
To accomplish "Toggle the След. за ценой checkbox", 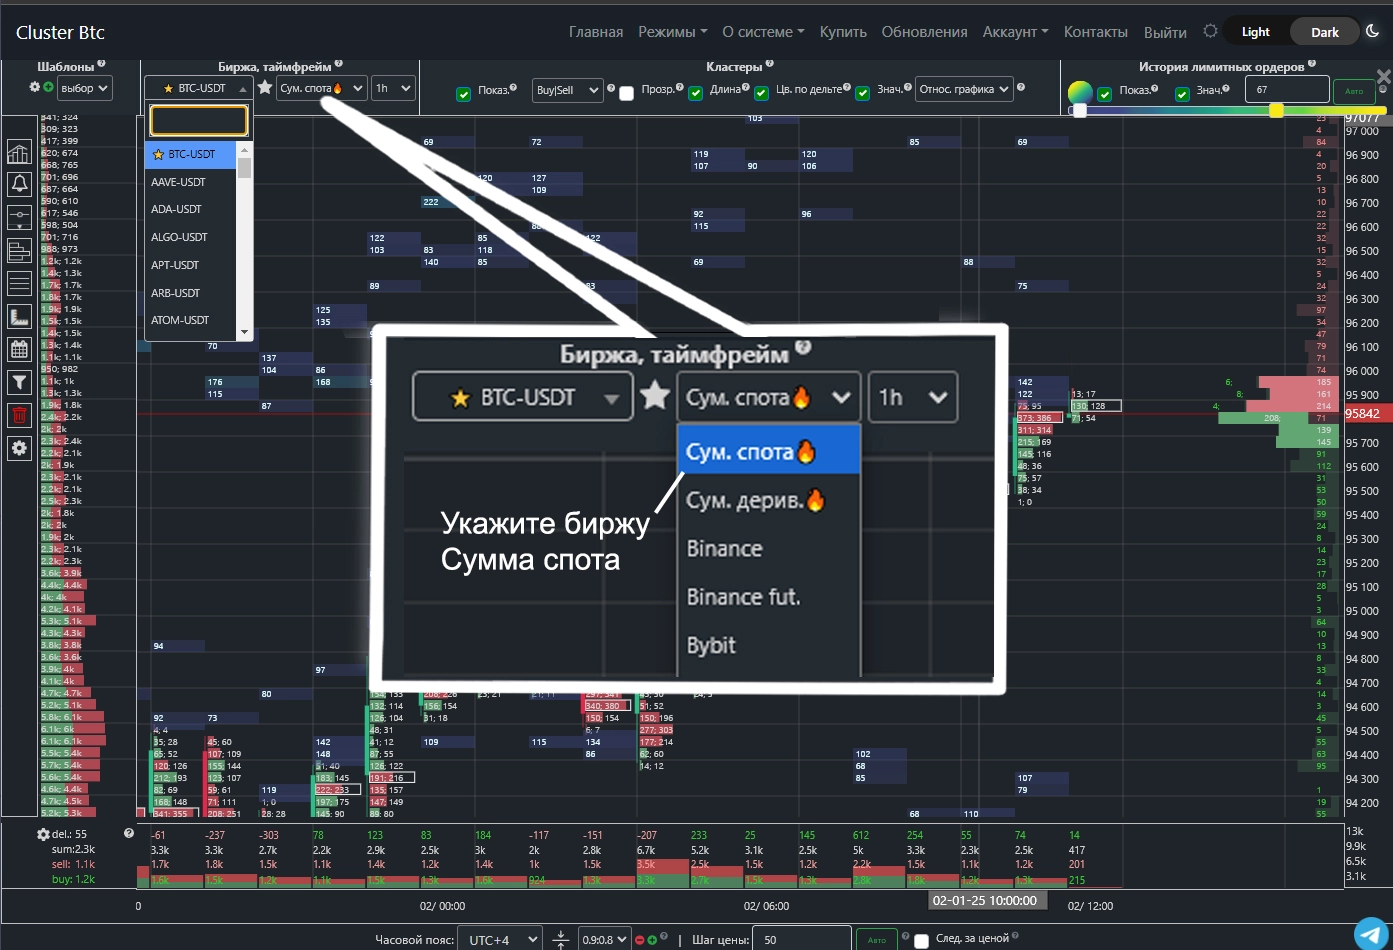I will pos(921,940).
